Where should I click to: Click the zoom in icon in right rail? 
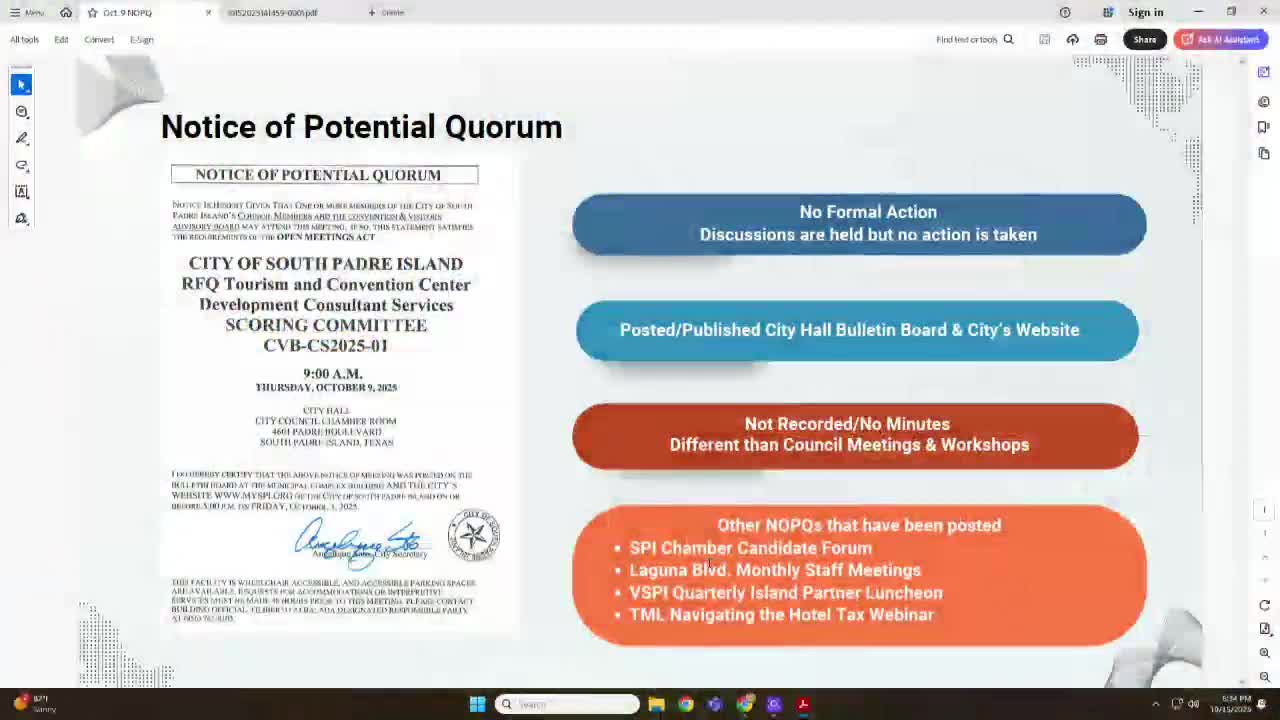(x=1264, y=653)
